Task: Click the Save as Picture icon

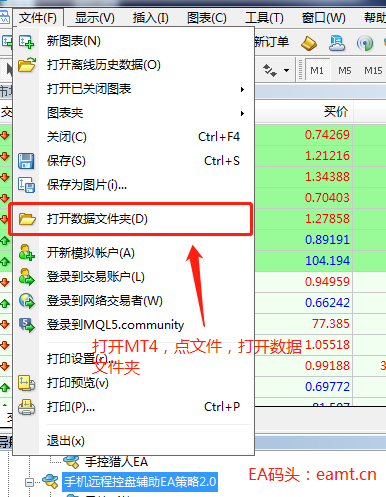Action: click(x=26, y=185)
